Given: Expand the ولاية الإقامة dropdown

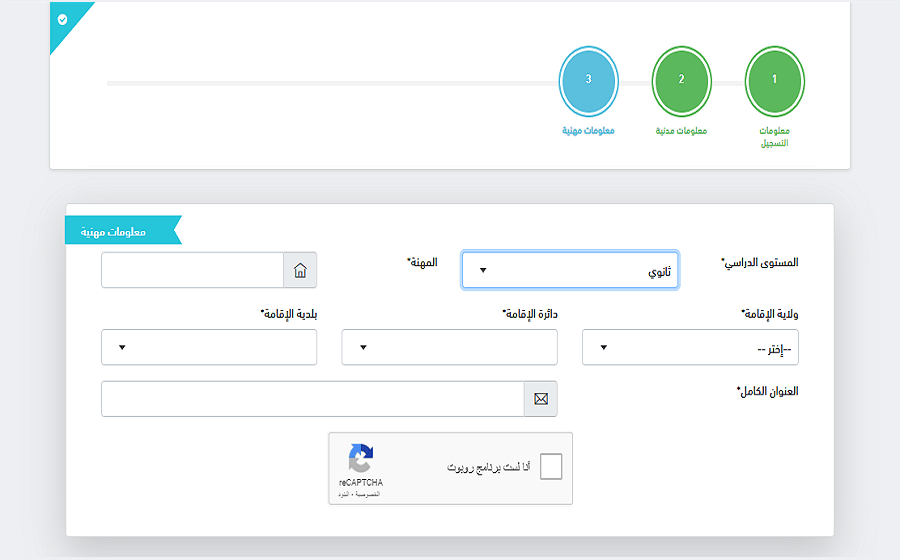Looking at the screenshot, I should tap(690, 347).
